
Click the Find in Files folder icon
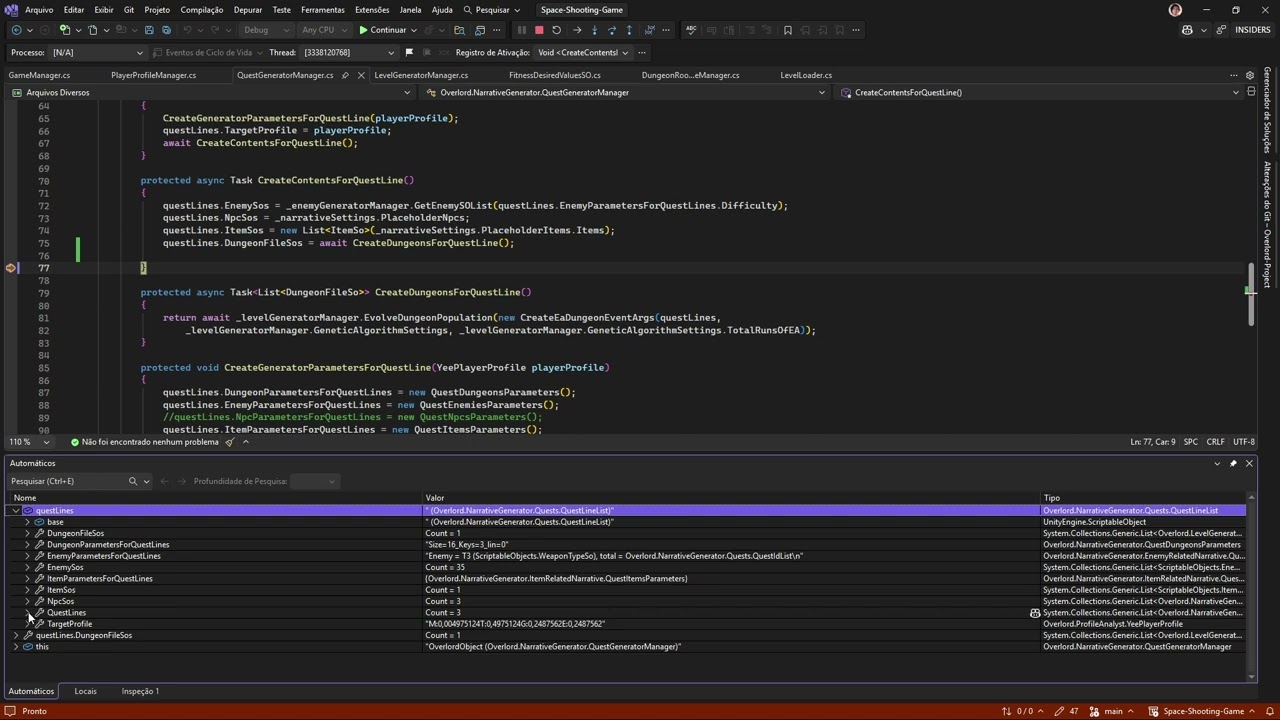459,30
